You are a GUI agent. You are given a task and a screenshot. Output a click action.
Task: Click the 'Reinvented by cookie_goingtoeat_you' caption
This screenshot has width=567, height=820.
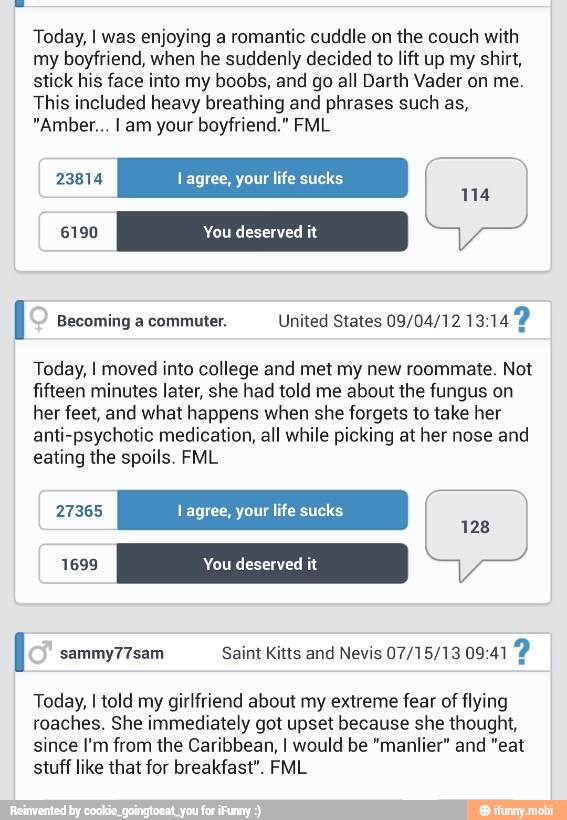(135, 811)
